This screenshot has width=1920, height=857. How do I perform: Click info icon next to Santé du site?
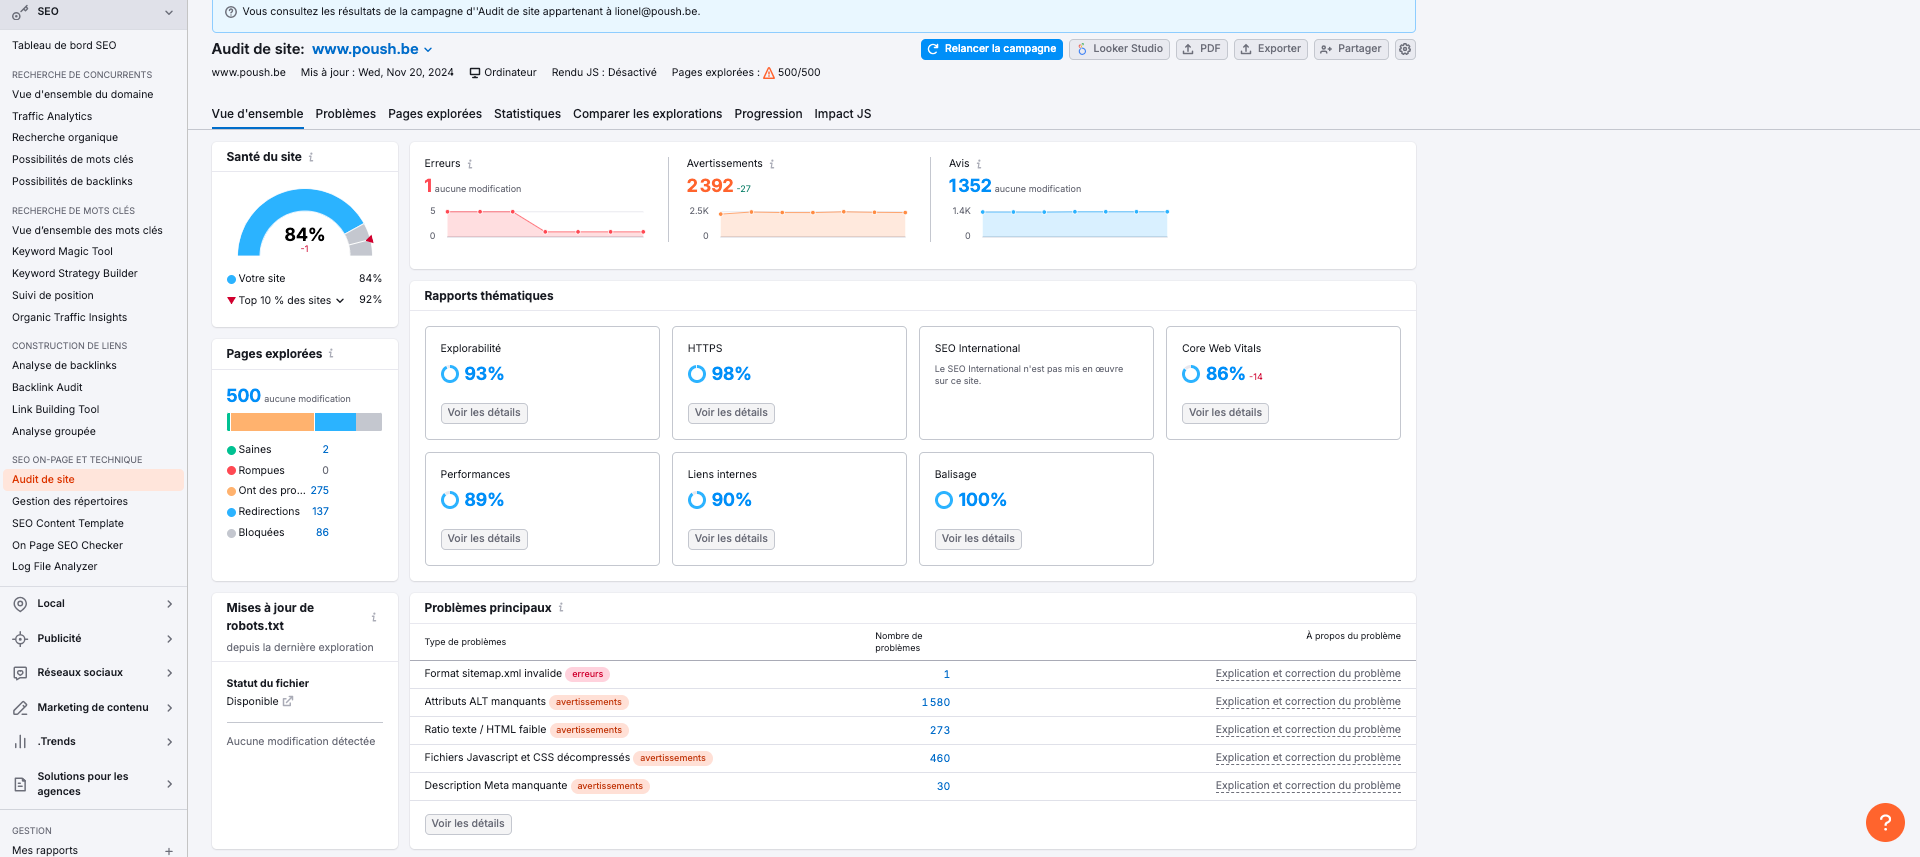coord(311,157)
